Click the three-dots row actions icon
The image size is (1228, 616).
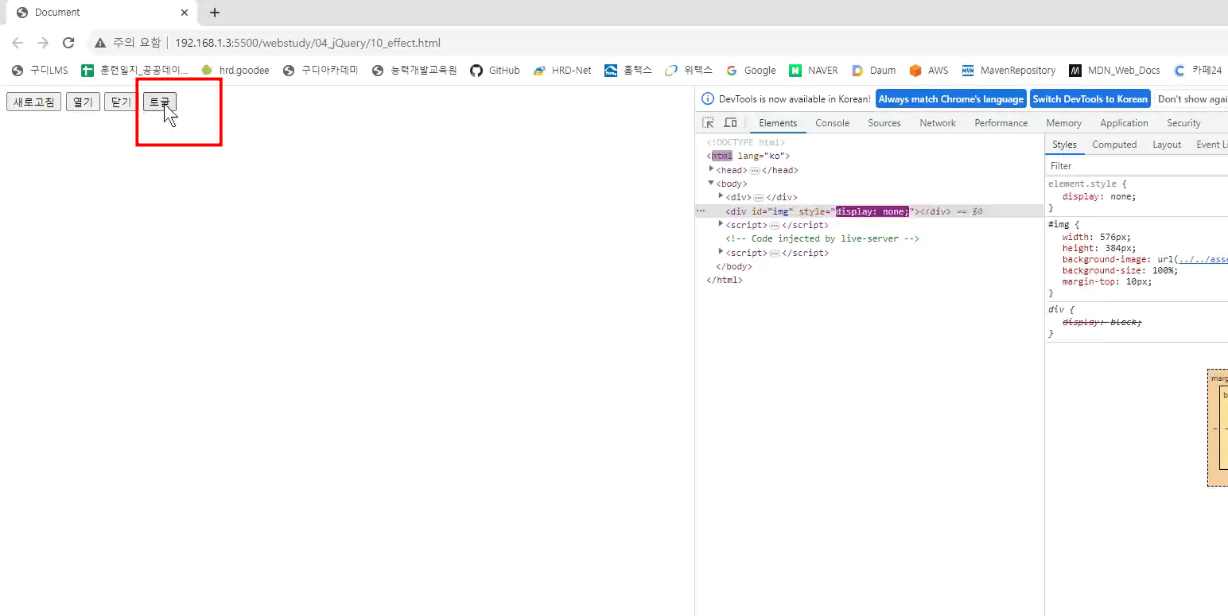(701, 211)
